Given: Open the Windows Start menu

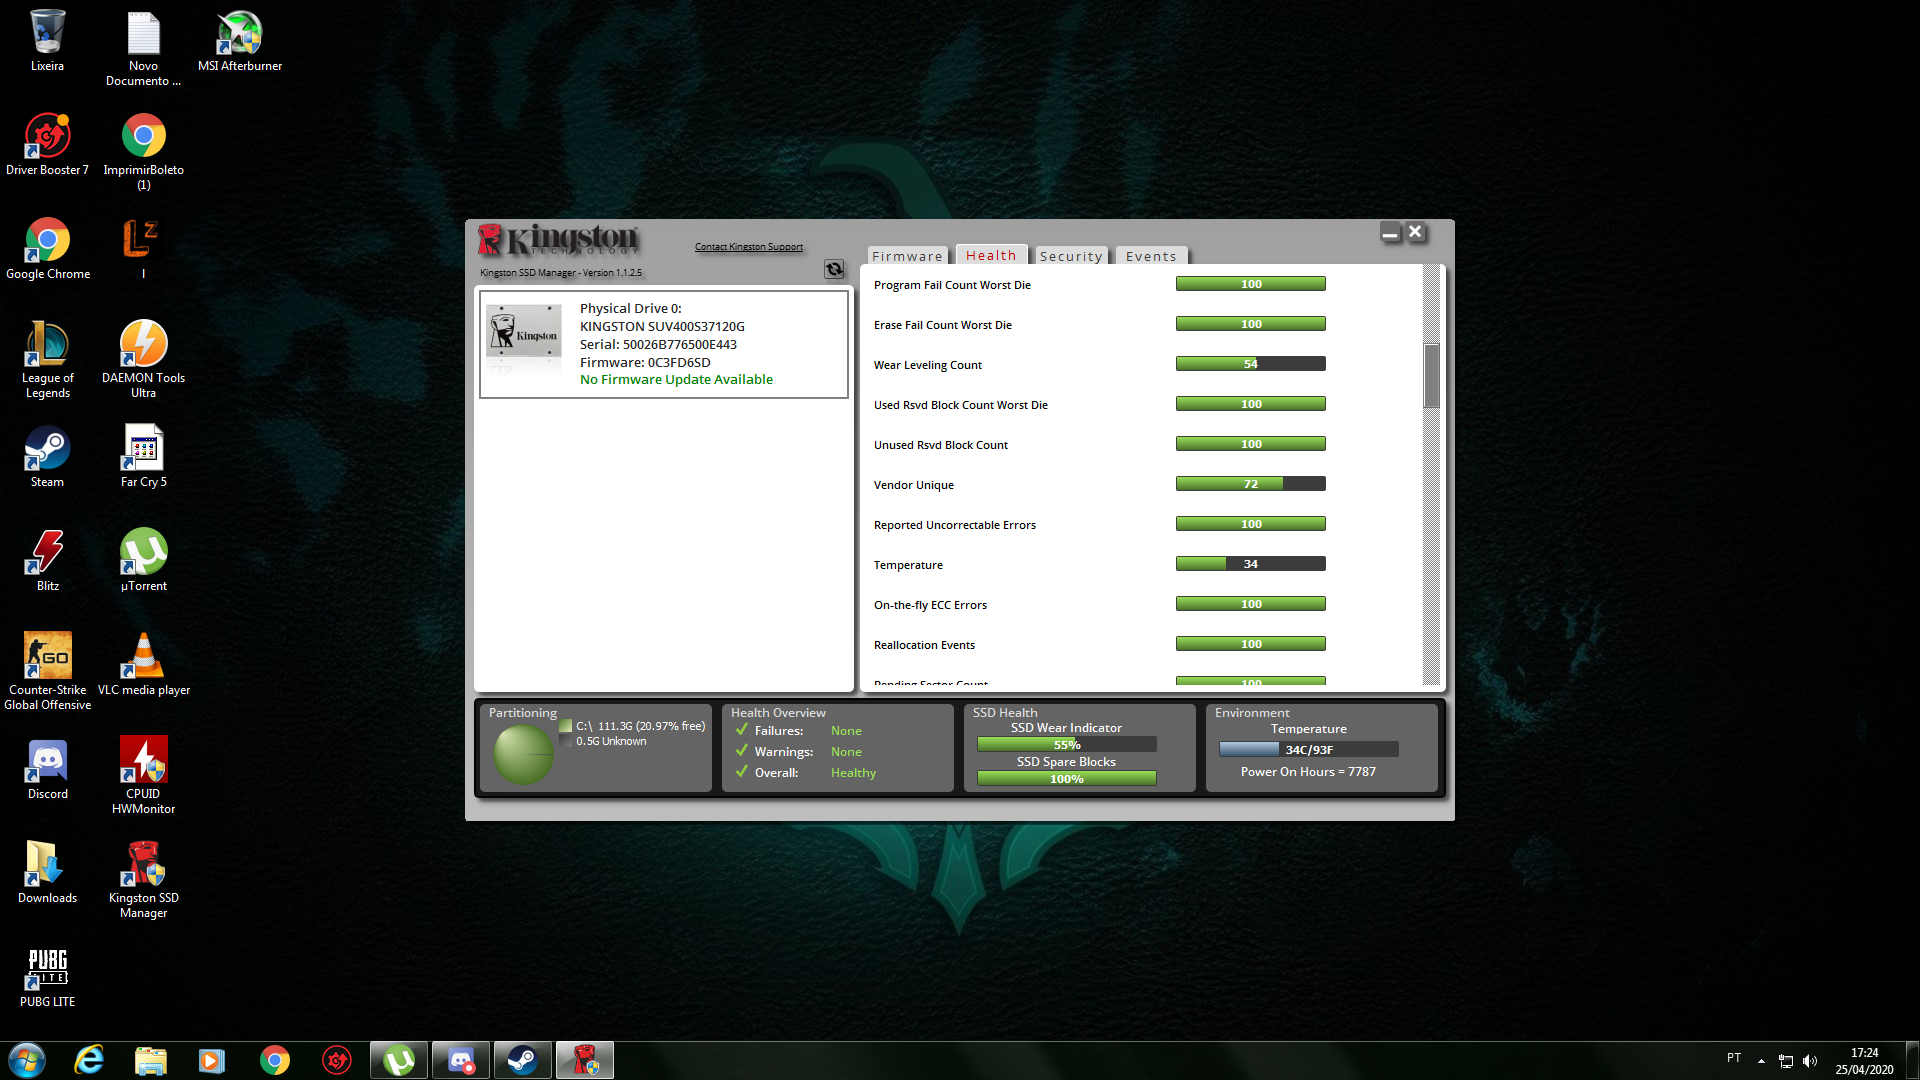Looking at the screenshot, I should 27,1060.
